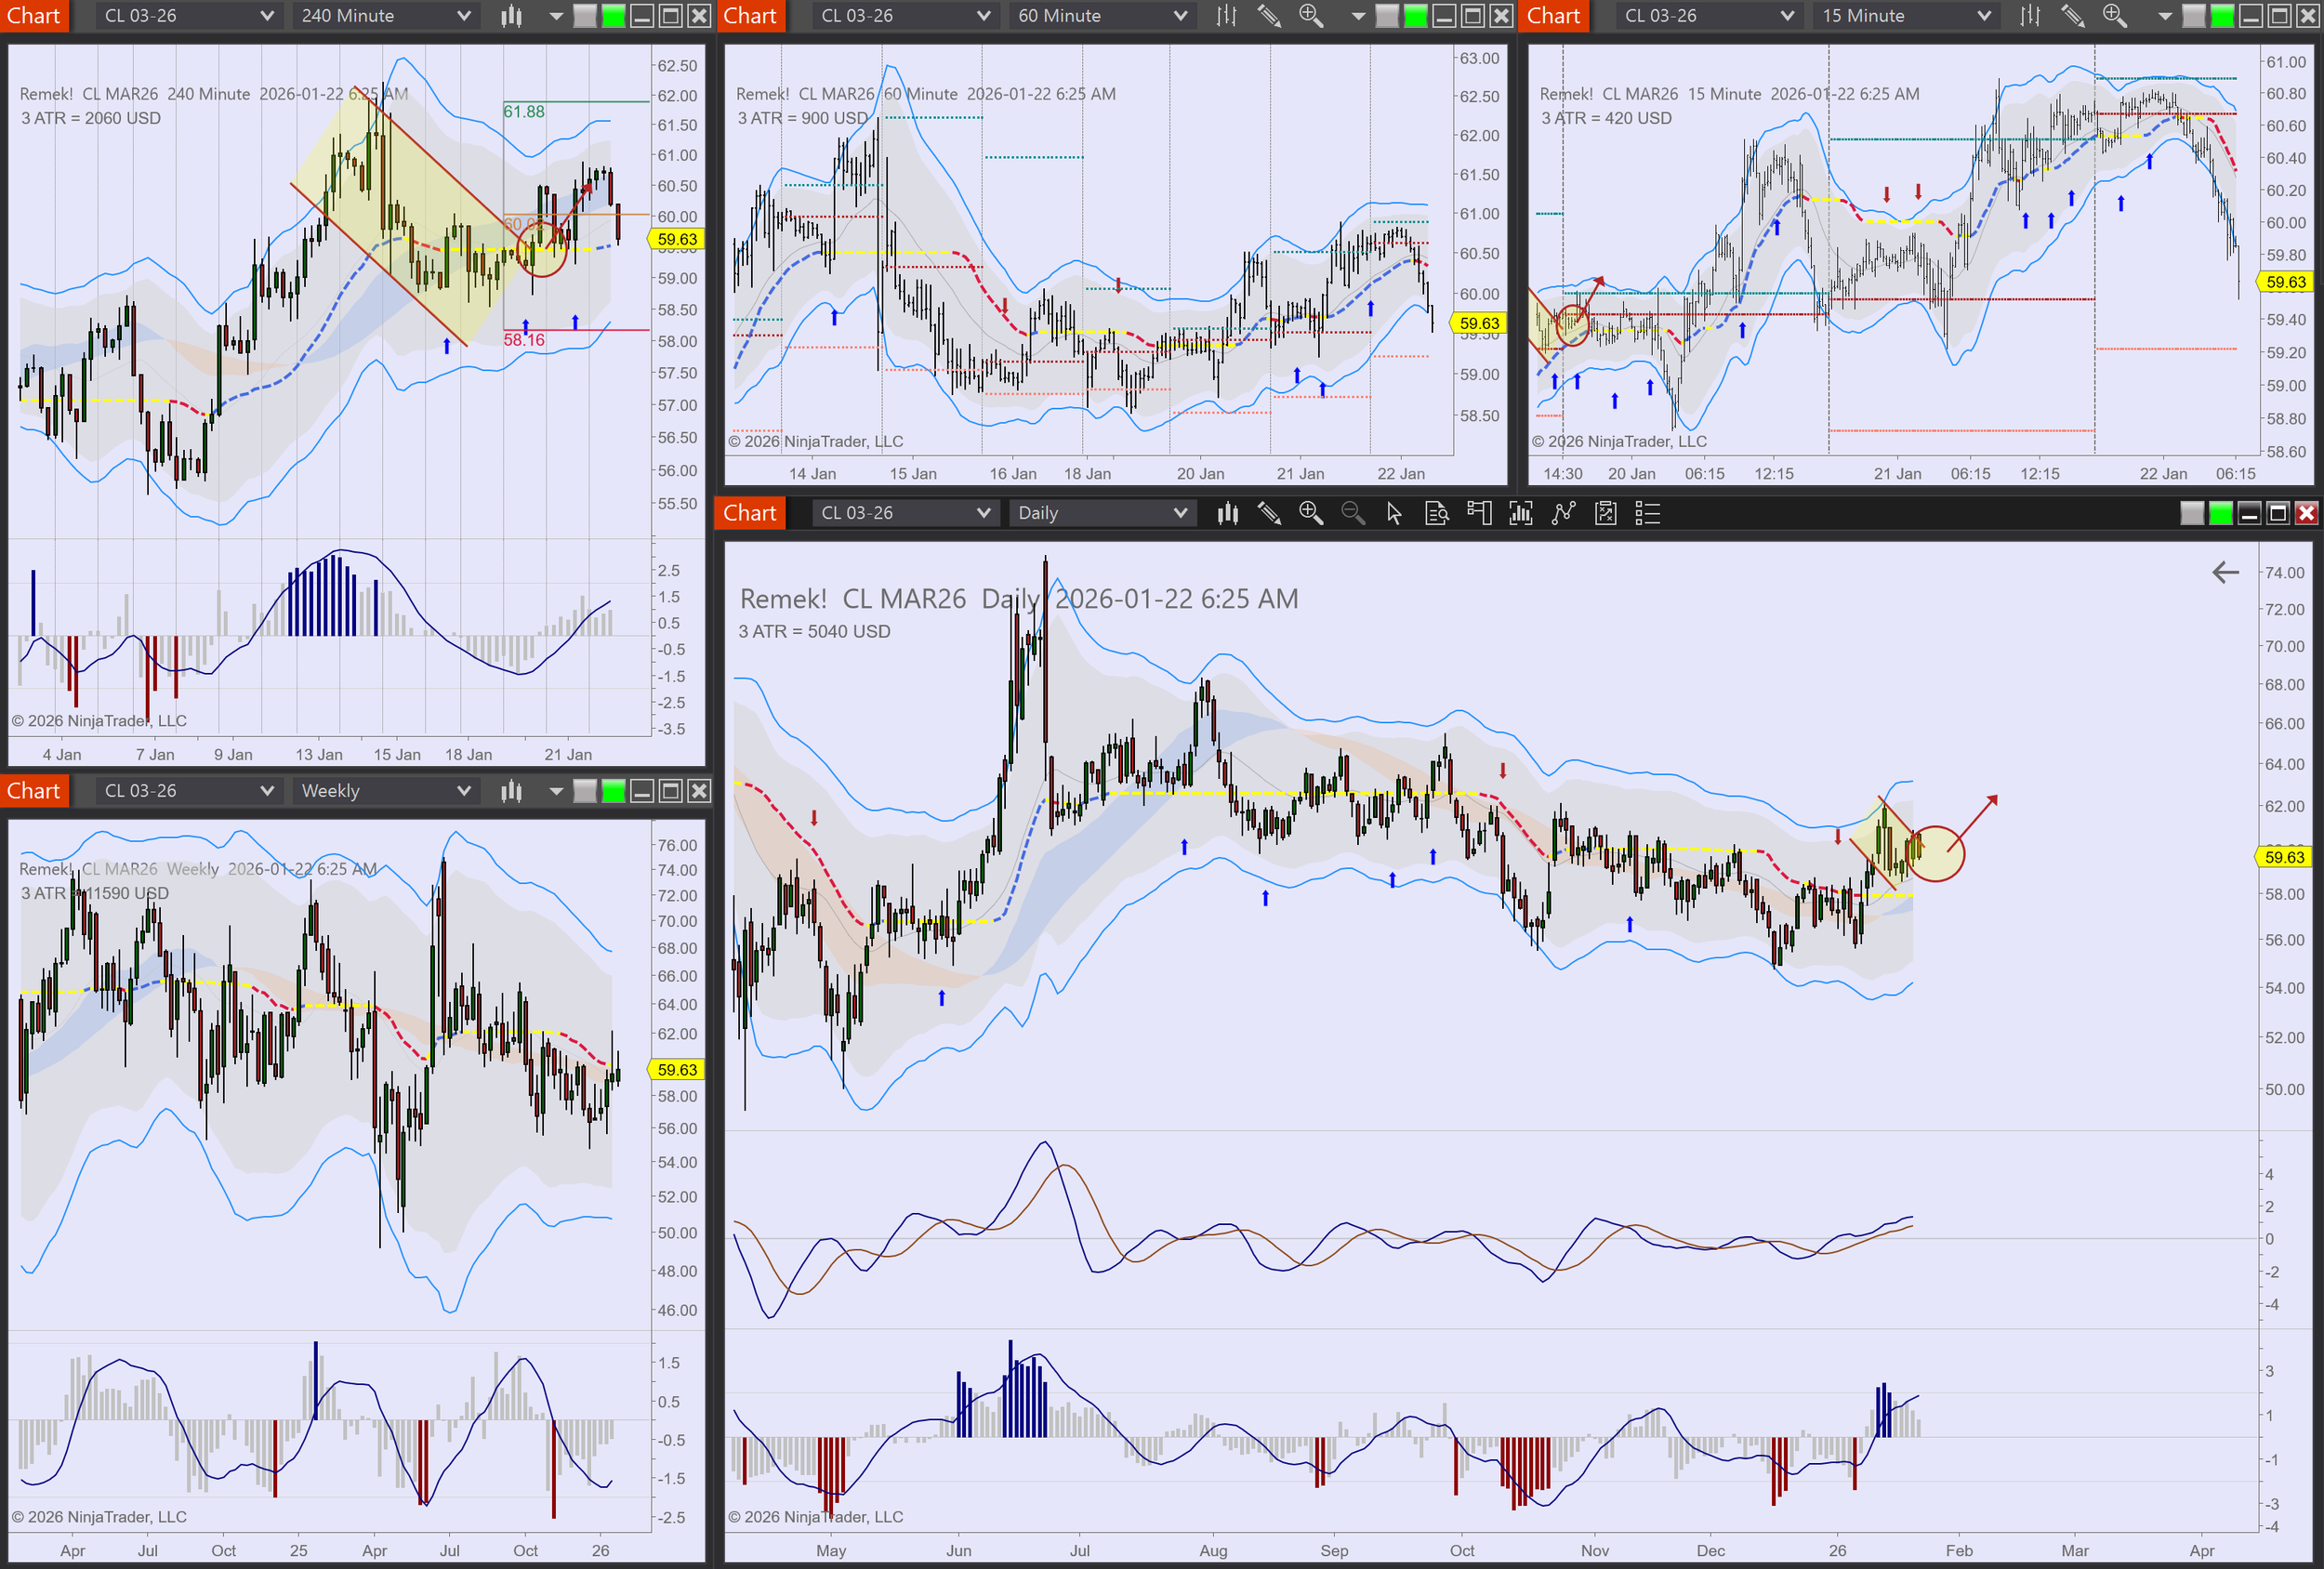2324x1569 pixels.
Task: Open Indicators icon on Daily chart
Action: [x=1521, y=513]
